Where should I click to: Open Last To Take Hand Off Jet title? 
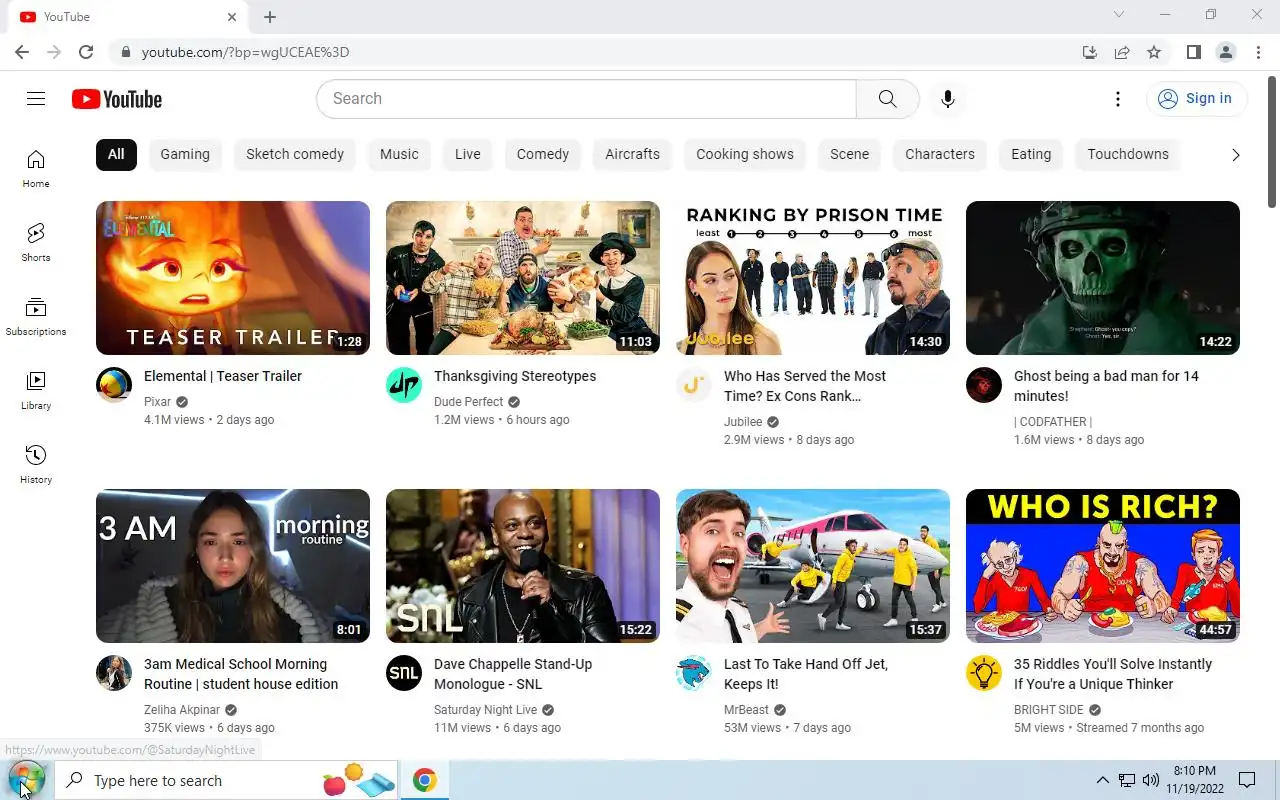click(x=806, y=674)
